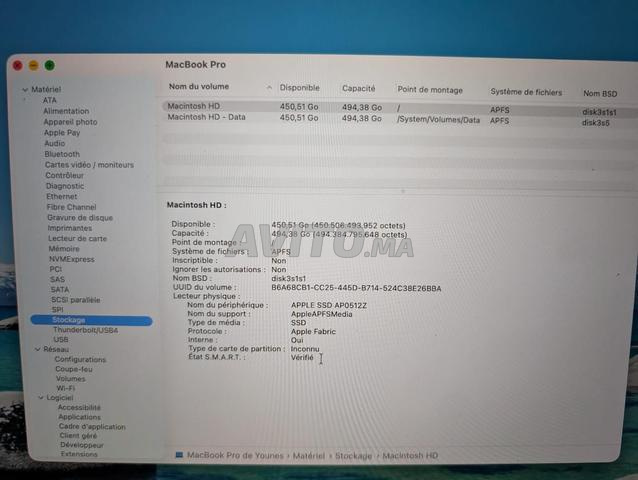
Task: Expand the ATA tree item
Action: click(27, 101)
